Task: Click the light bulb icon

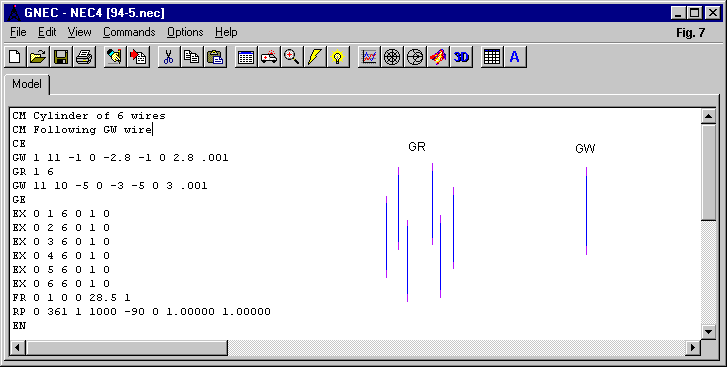Action: click(x=338, y=57)
